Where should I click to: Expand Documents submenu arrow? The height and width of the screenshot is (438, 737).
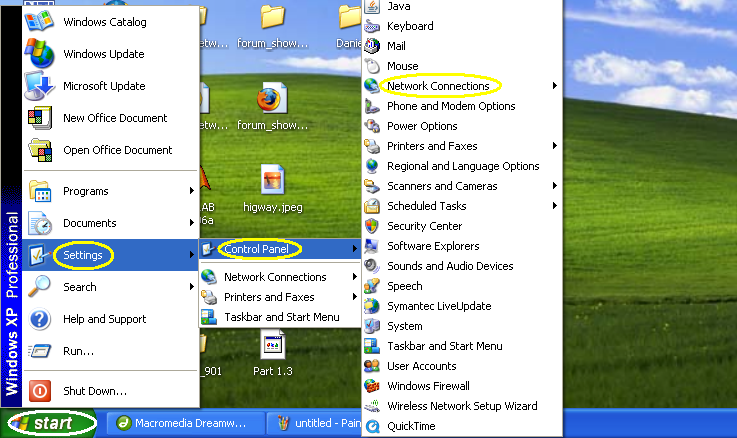pyautogui.click(x=191, y=223)
